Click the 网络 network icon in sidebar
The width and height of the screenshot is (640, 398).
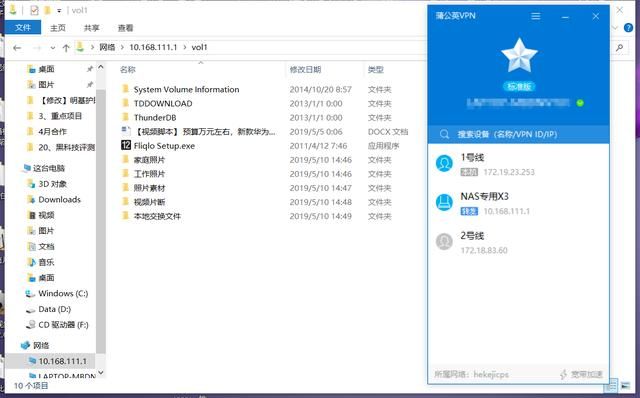click(x=25, y=345)
